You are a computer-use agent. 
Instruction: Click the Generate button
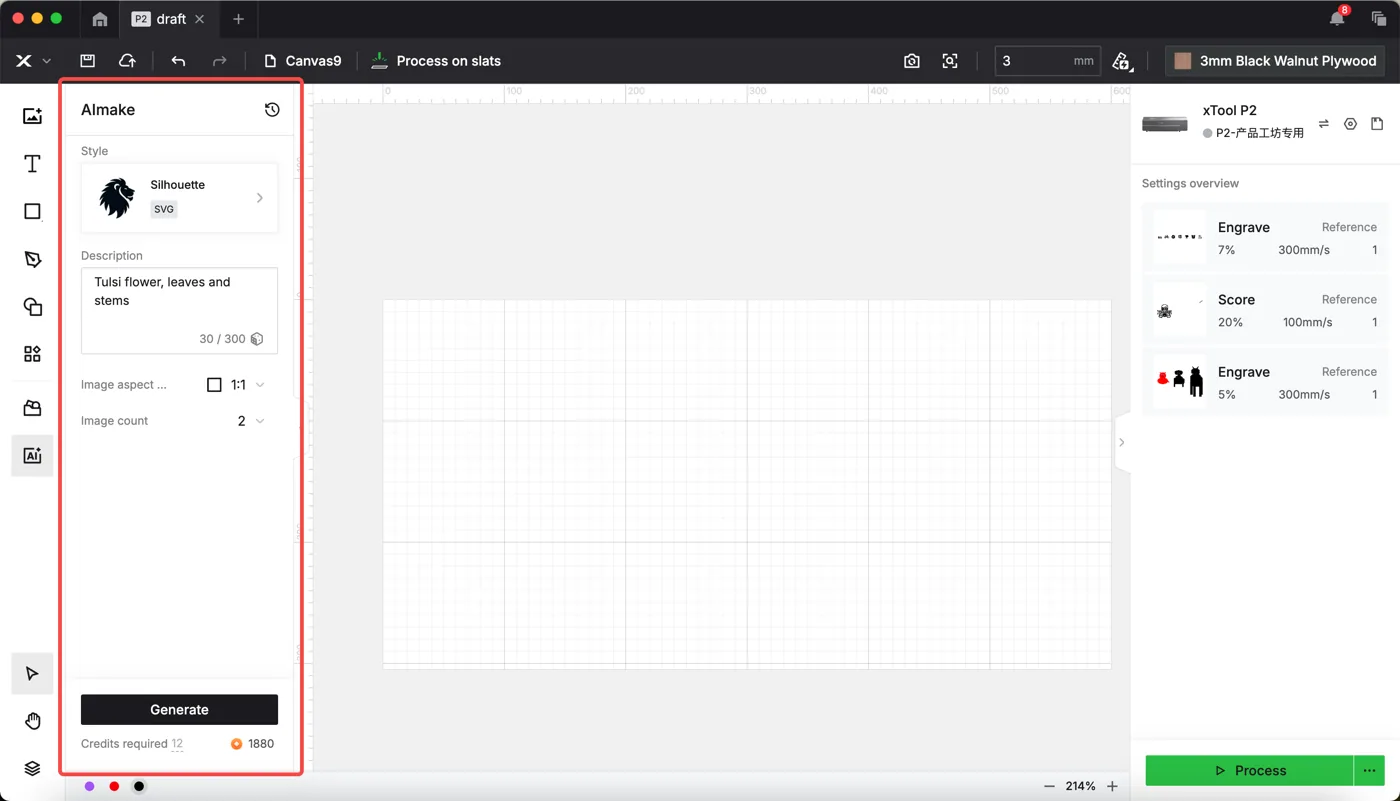click(179, 710)
